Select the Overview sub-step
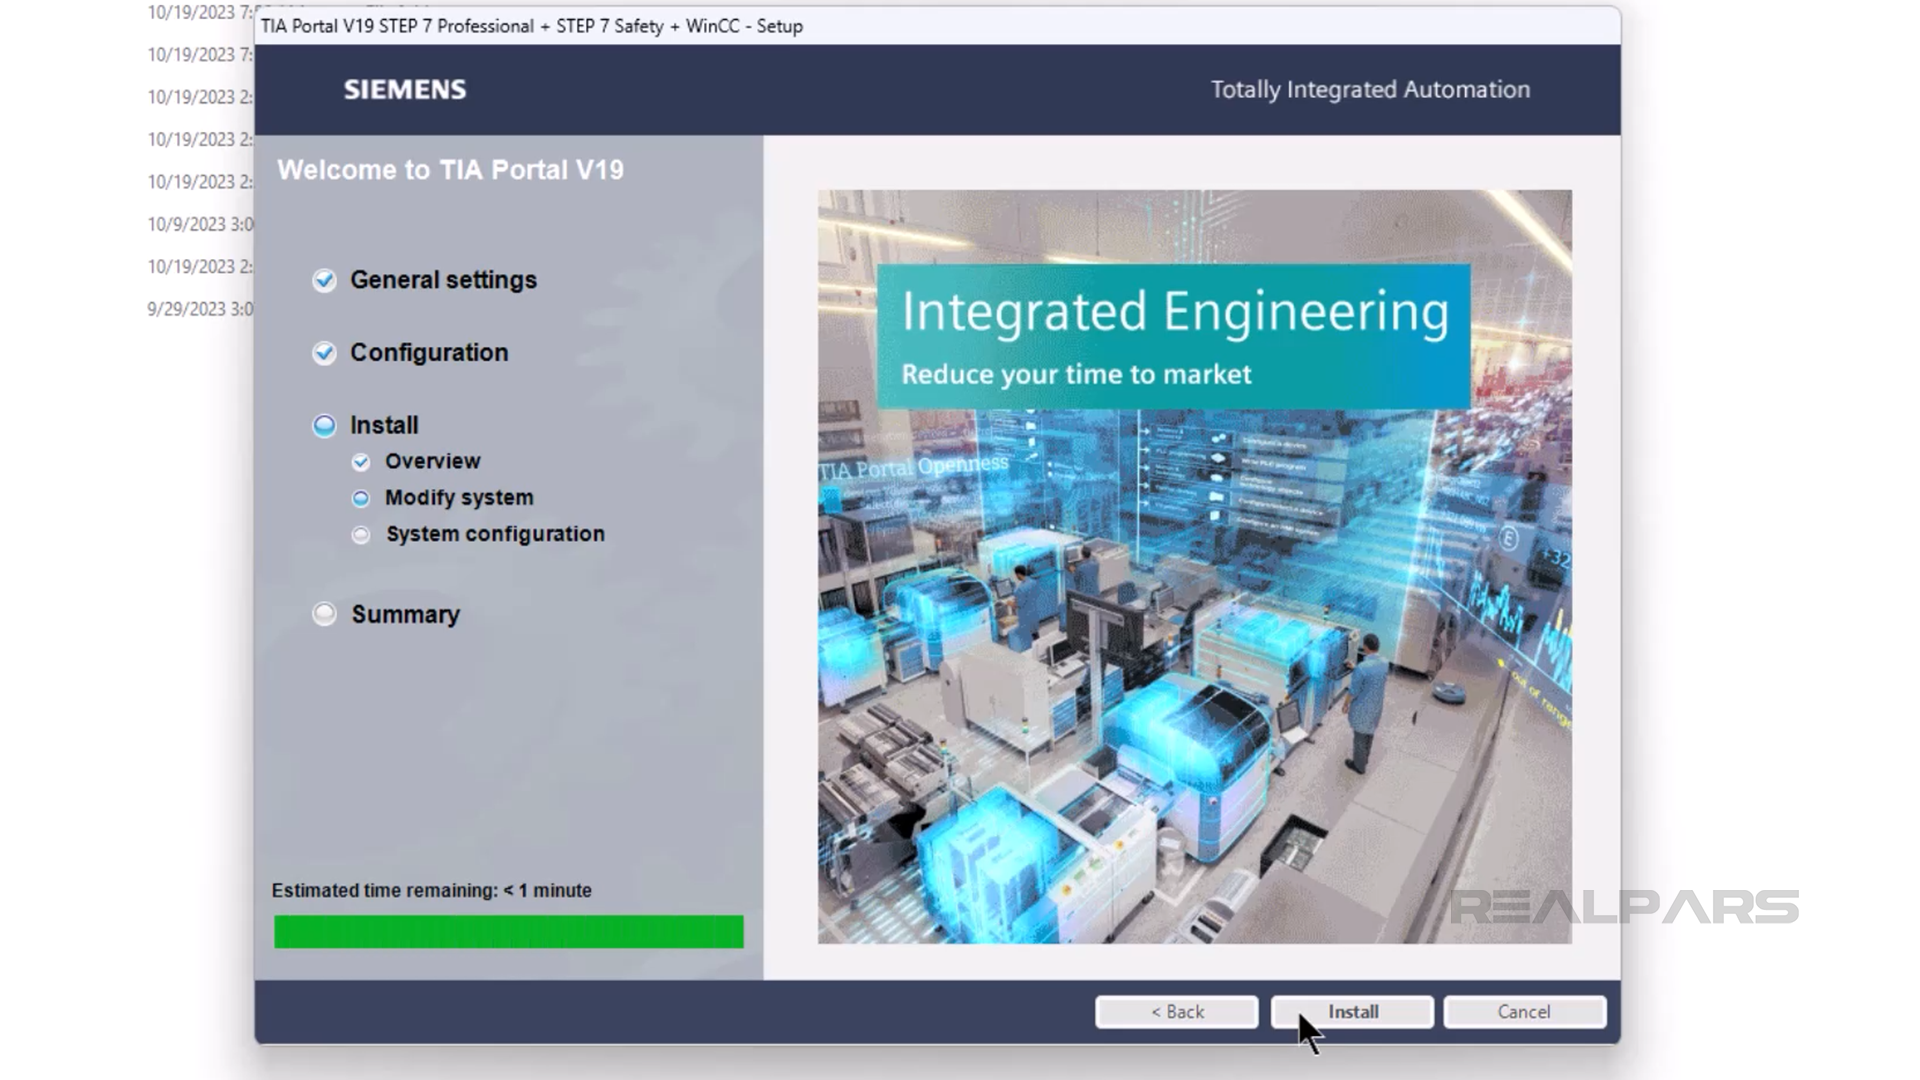Viewport: 1920px width, 1080px height. pyautogui.click(x=433, y=461)
